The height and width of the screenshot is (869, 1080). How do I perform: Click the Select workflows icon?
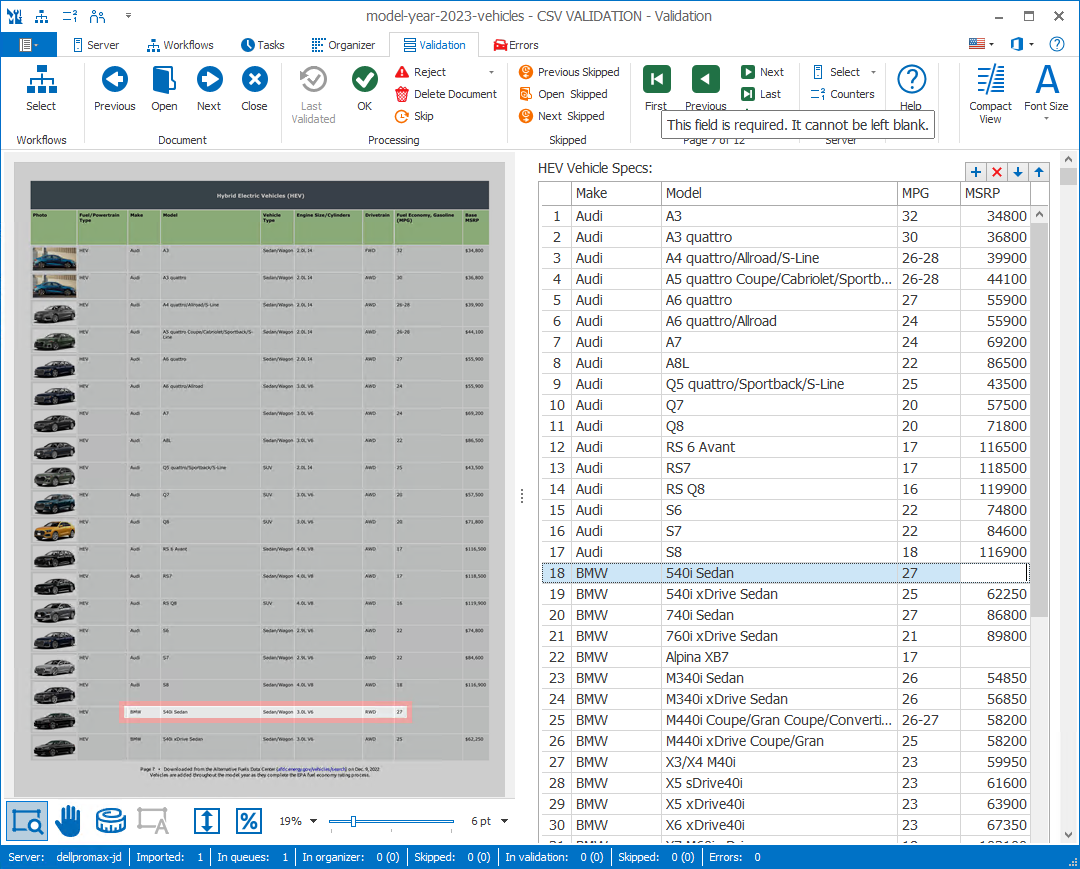pyautogui.click(x=41, y=87)
